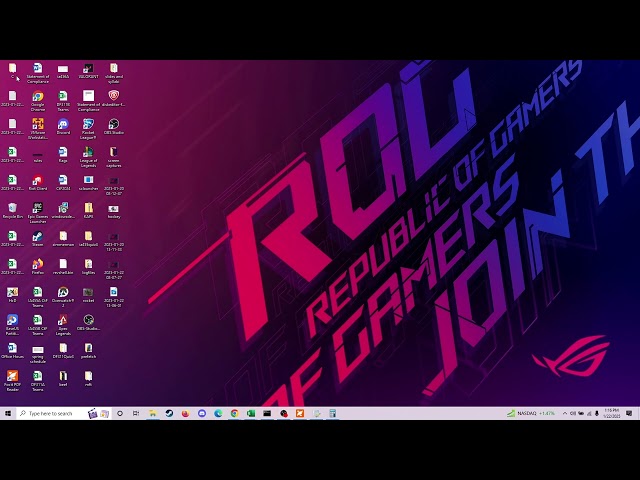Open the Discord desktop shortcut
Image resolution: width=640 pixels, height=480 pixels.
(x=63, y=126)
